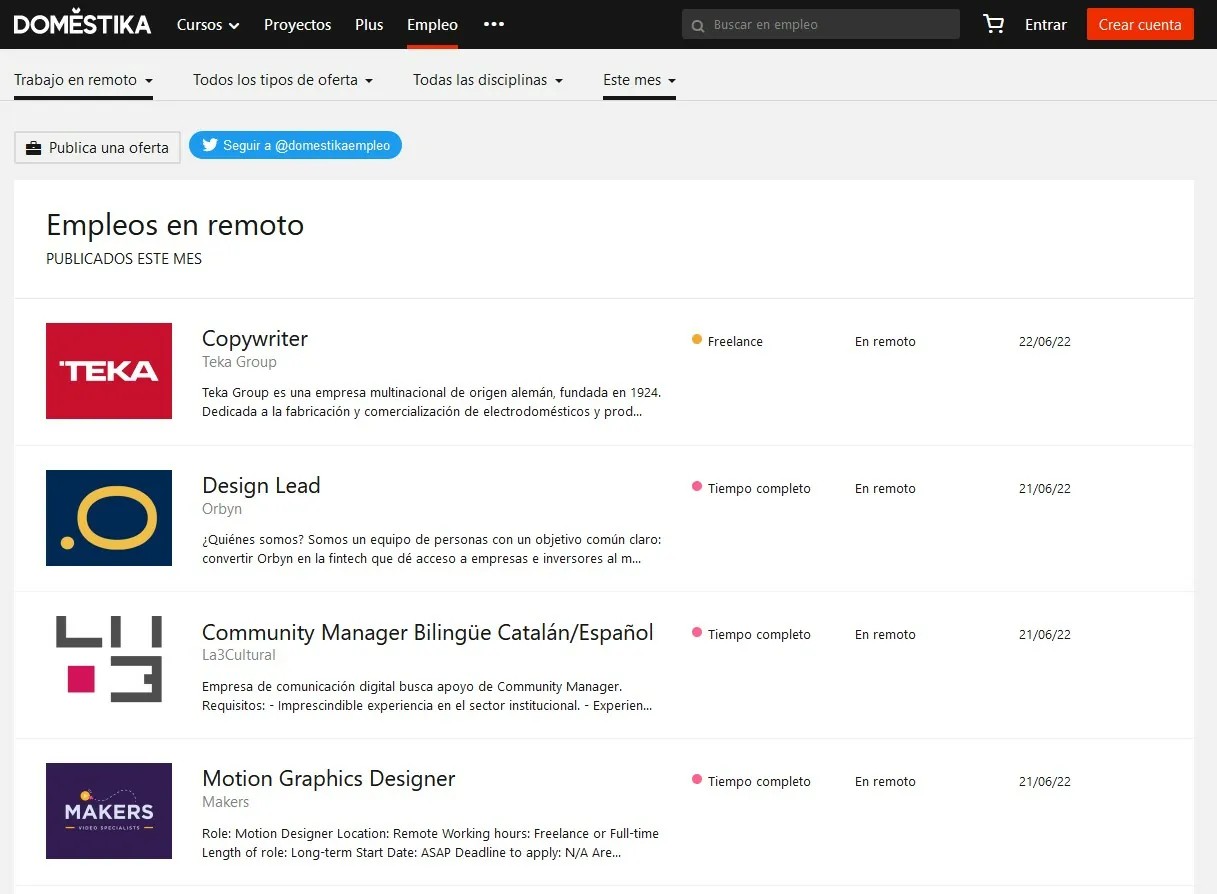Viewport: 1217px width, 894px height.
Task: Open the La3Cultural company logo
Action: 109,660
